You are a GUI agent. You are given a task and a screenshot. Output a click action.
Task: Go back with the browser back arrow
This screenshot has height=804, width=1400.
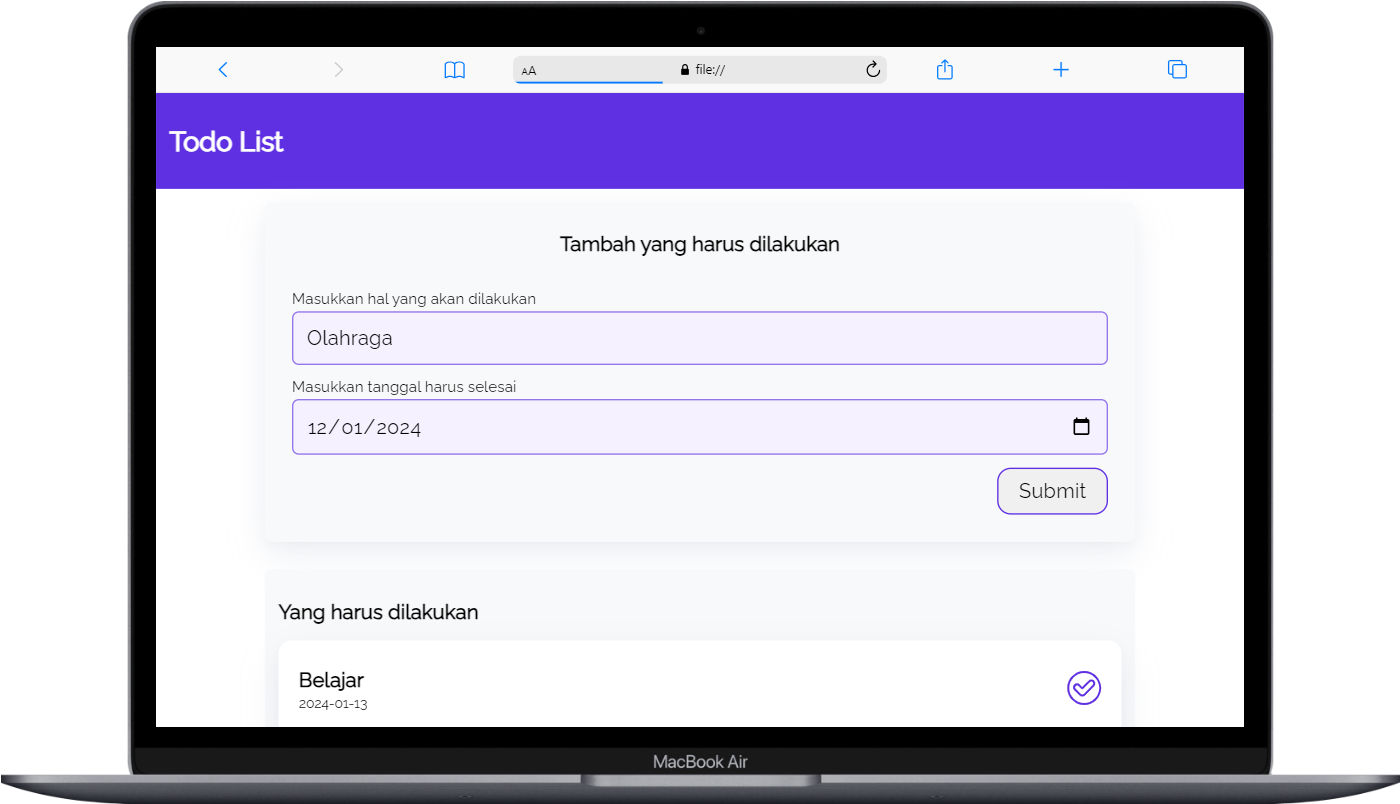223,69
